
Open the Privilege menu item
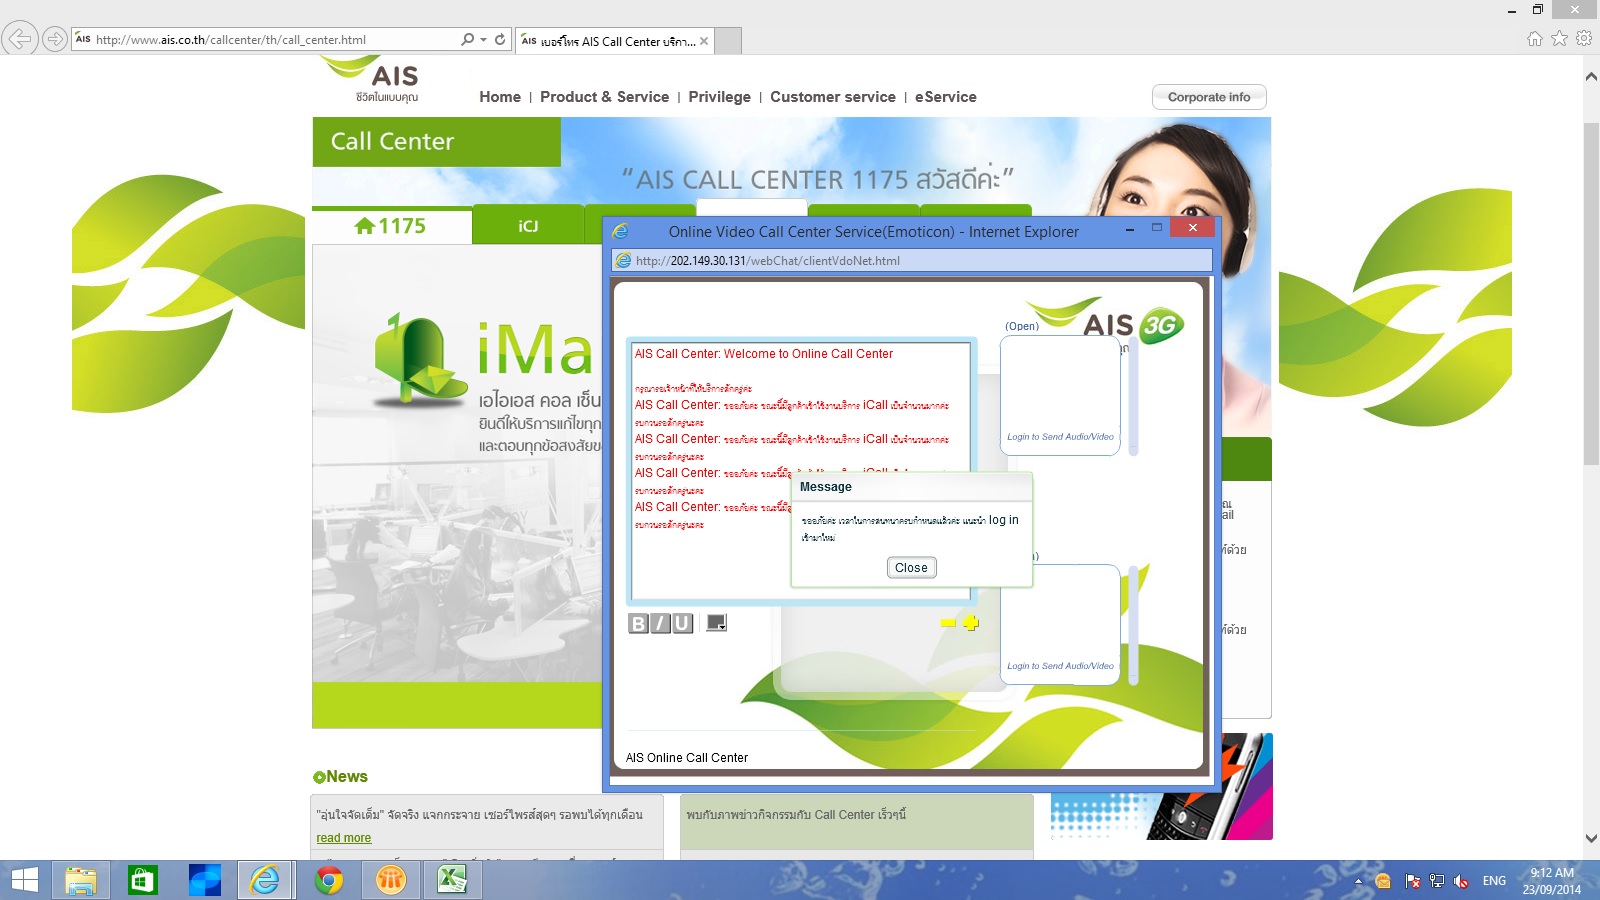[x=719, y=97]
